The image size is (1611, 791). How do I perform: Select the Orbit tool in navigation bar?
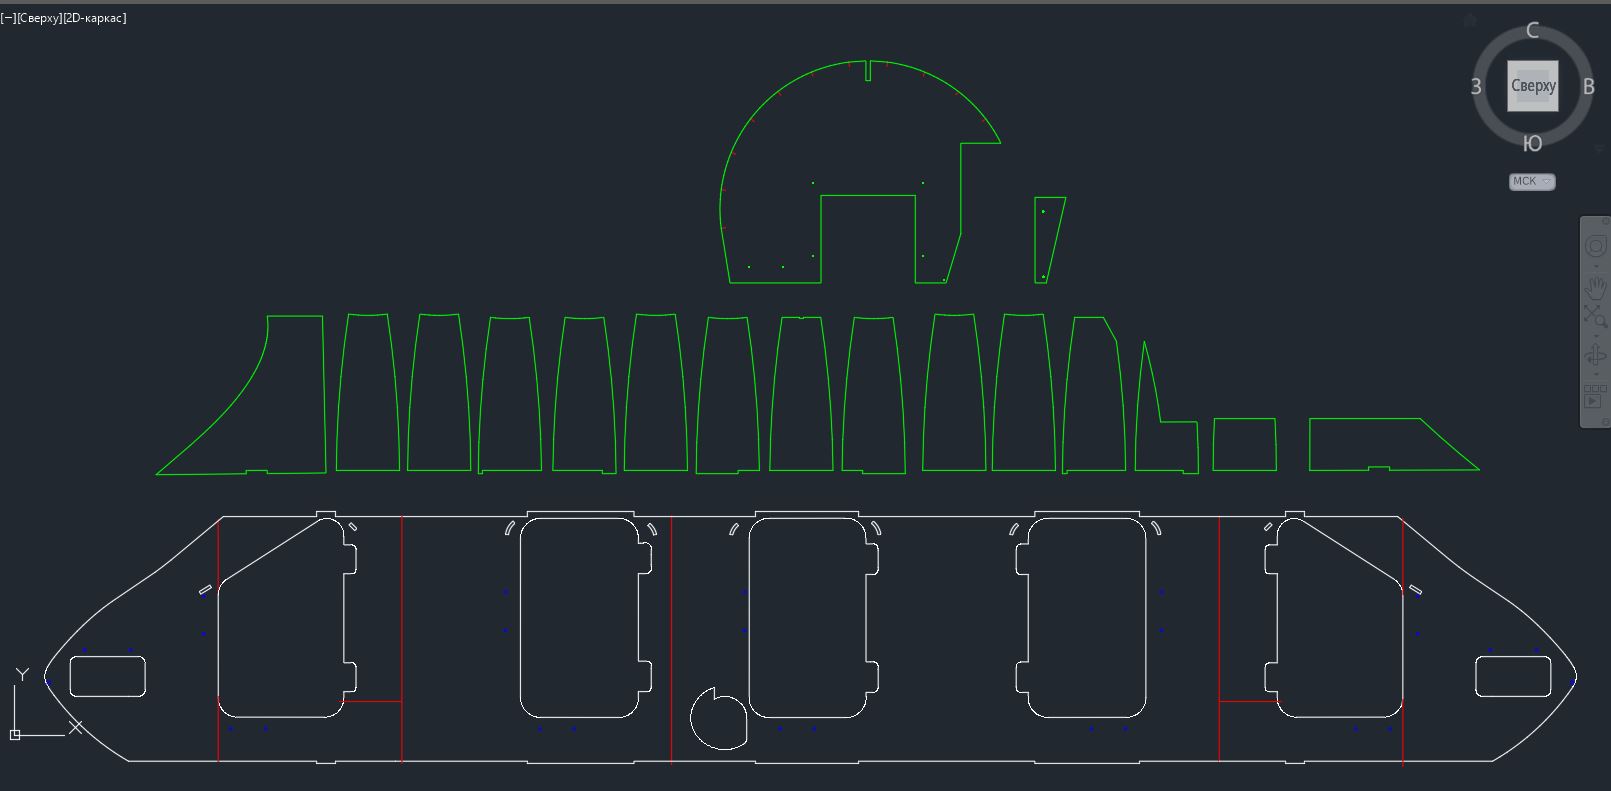point(1595,356)
